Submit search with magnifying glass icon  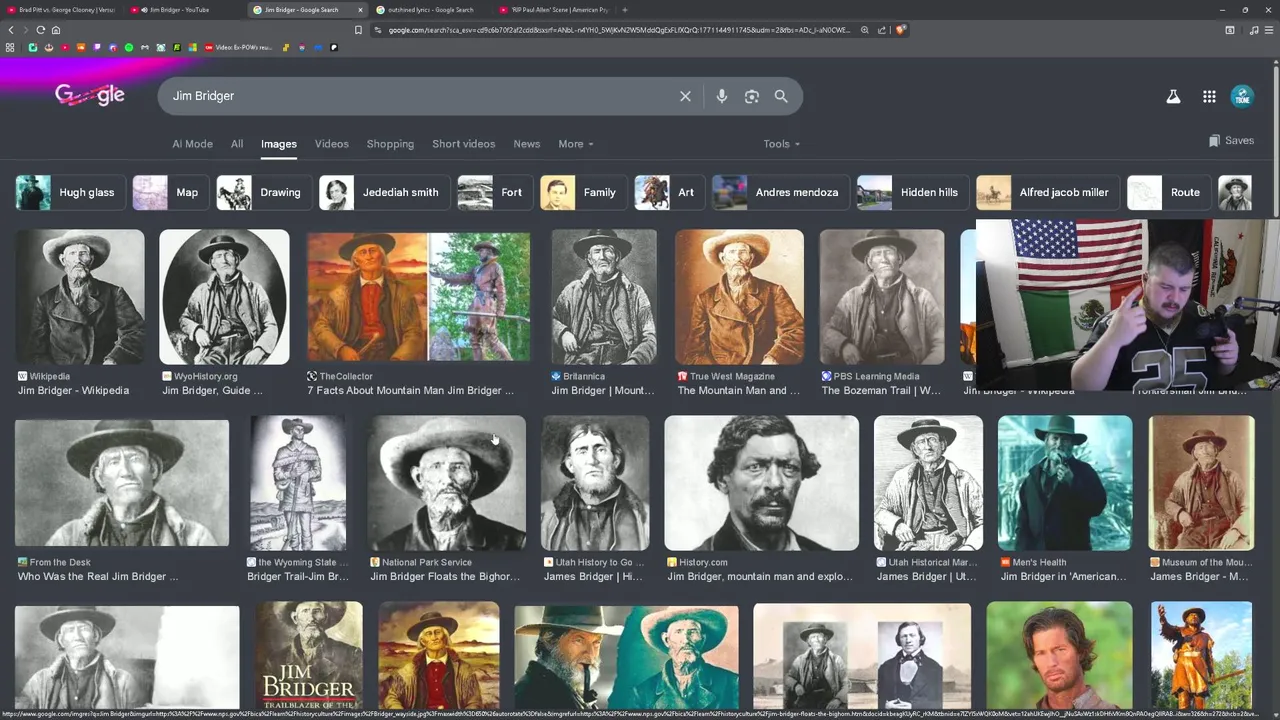click(781, 96)
